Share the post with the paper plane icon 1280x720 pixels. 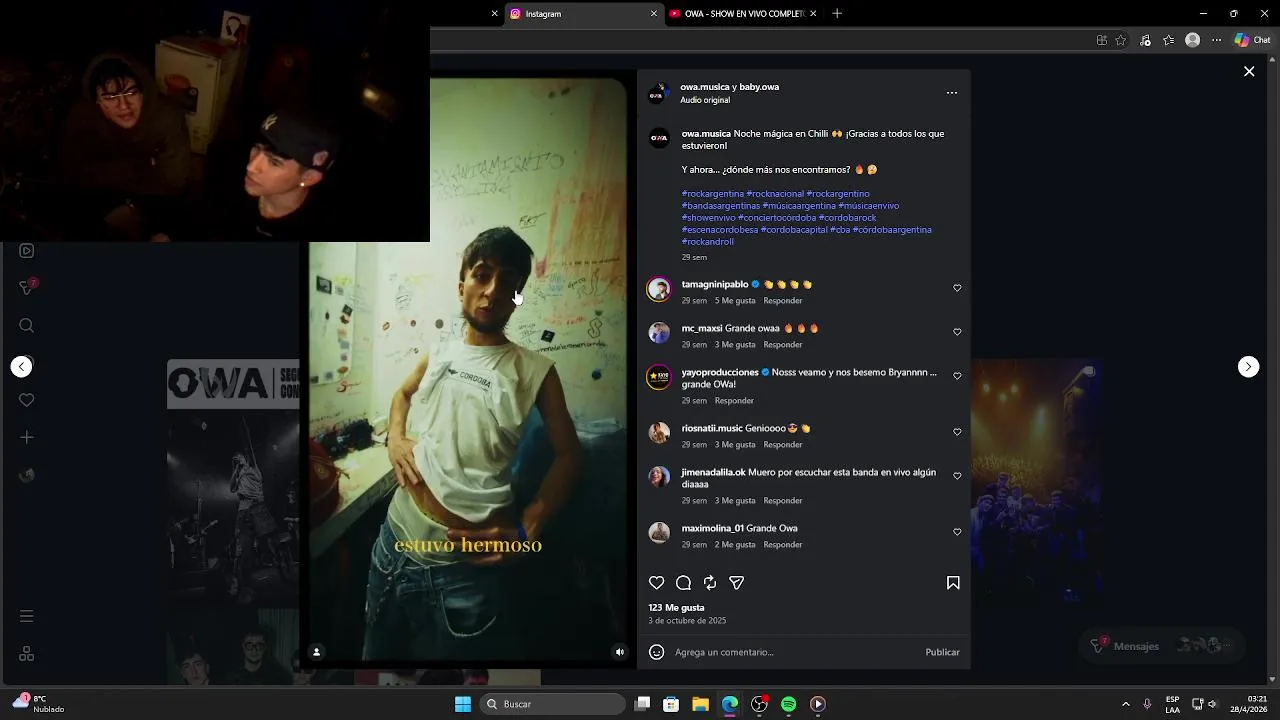click(737, 583)
